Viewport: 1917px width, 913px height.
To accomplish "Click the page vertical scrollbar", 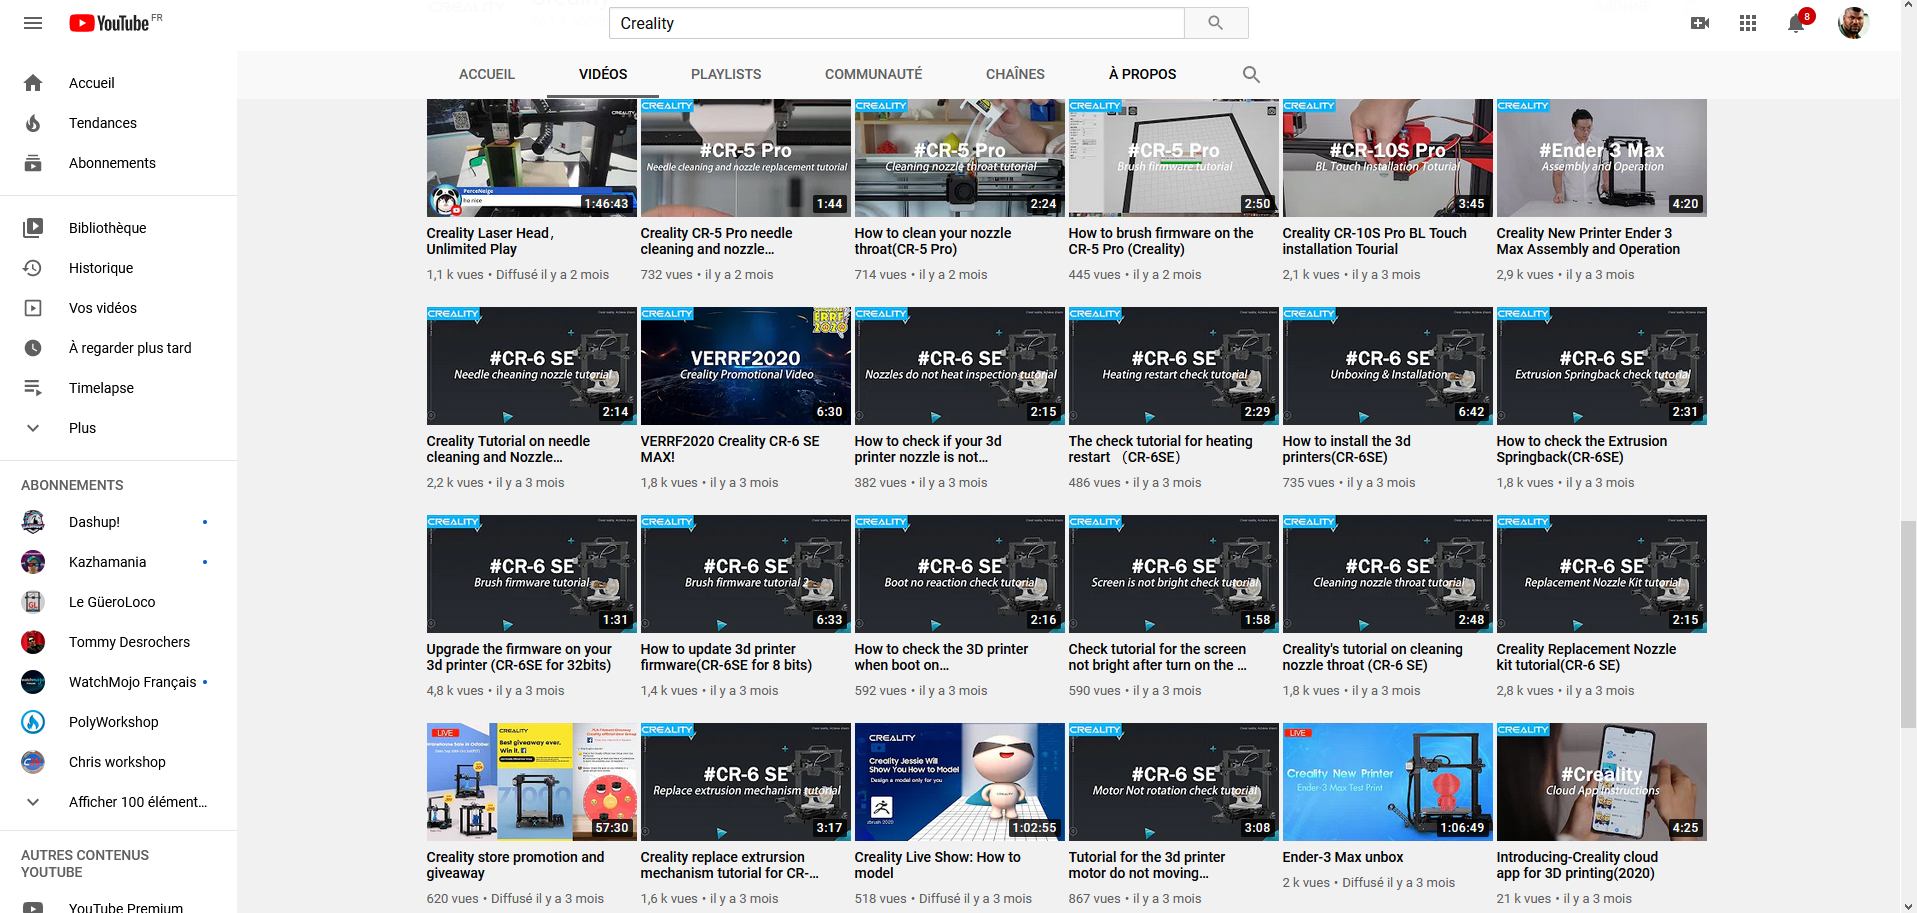I will tap(1908, 624).
